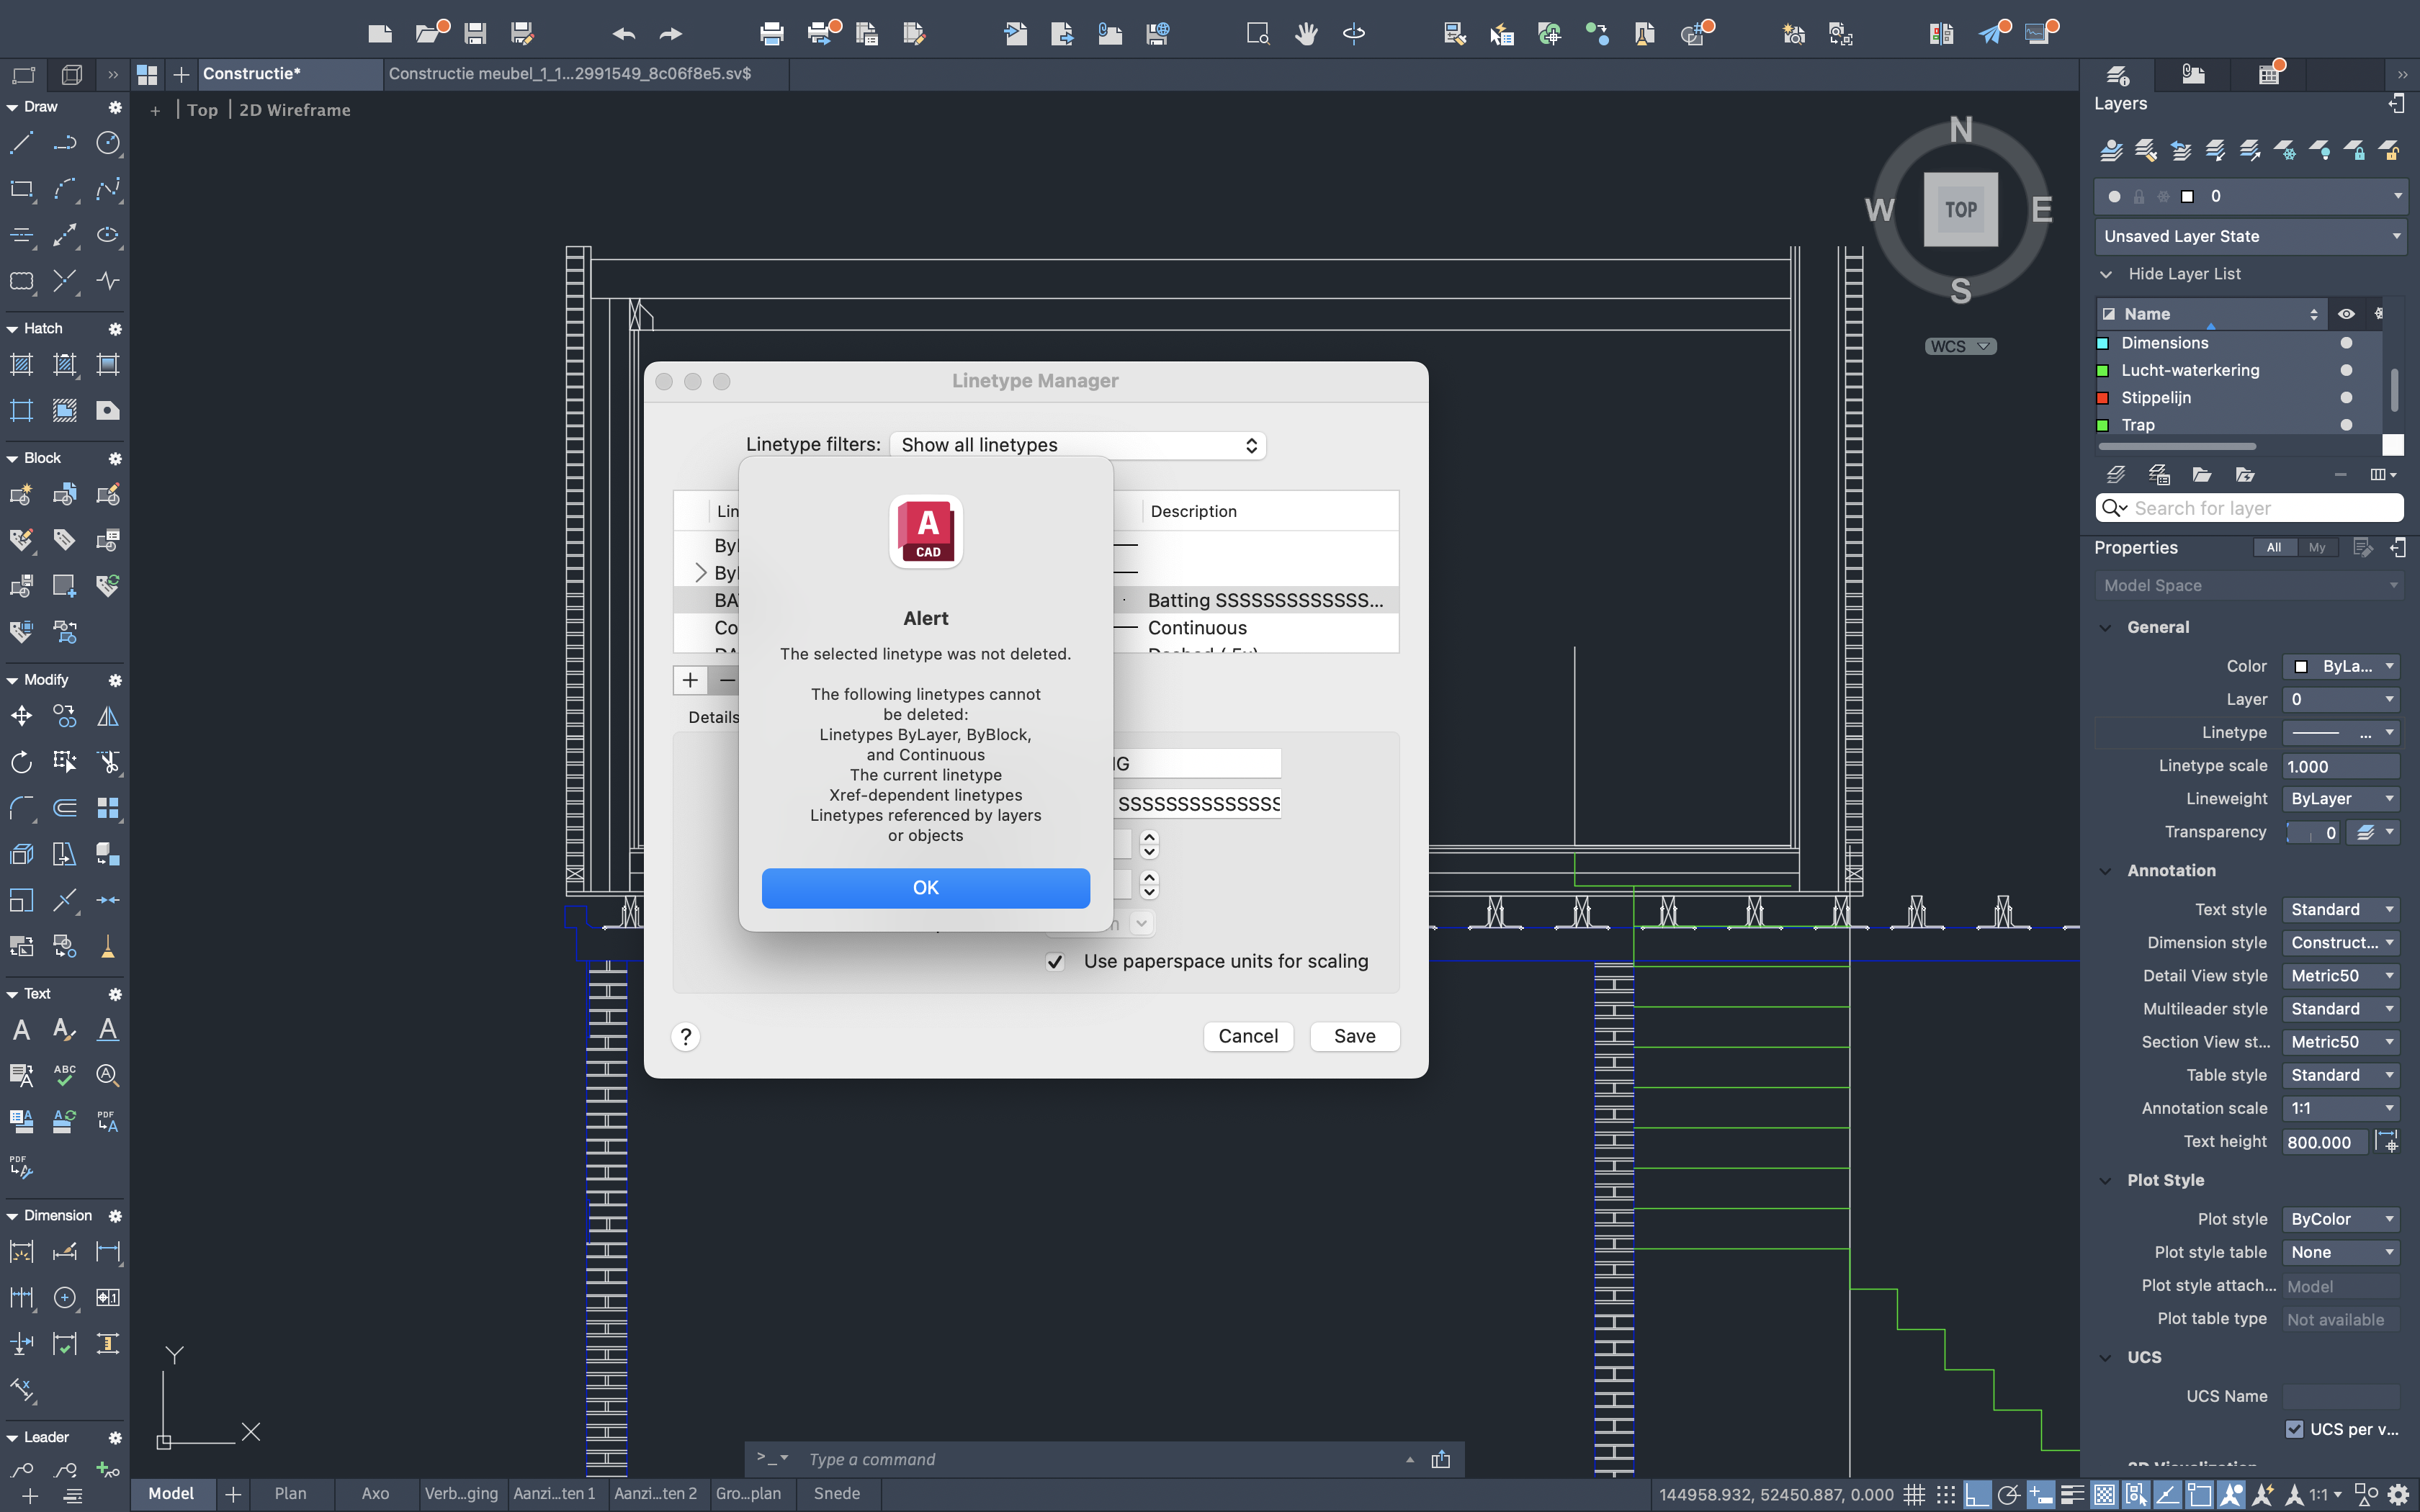Click Cancel in the Linetype Manager
This screenshot has width=2420, height=1512.
pos(1247,1036)
